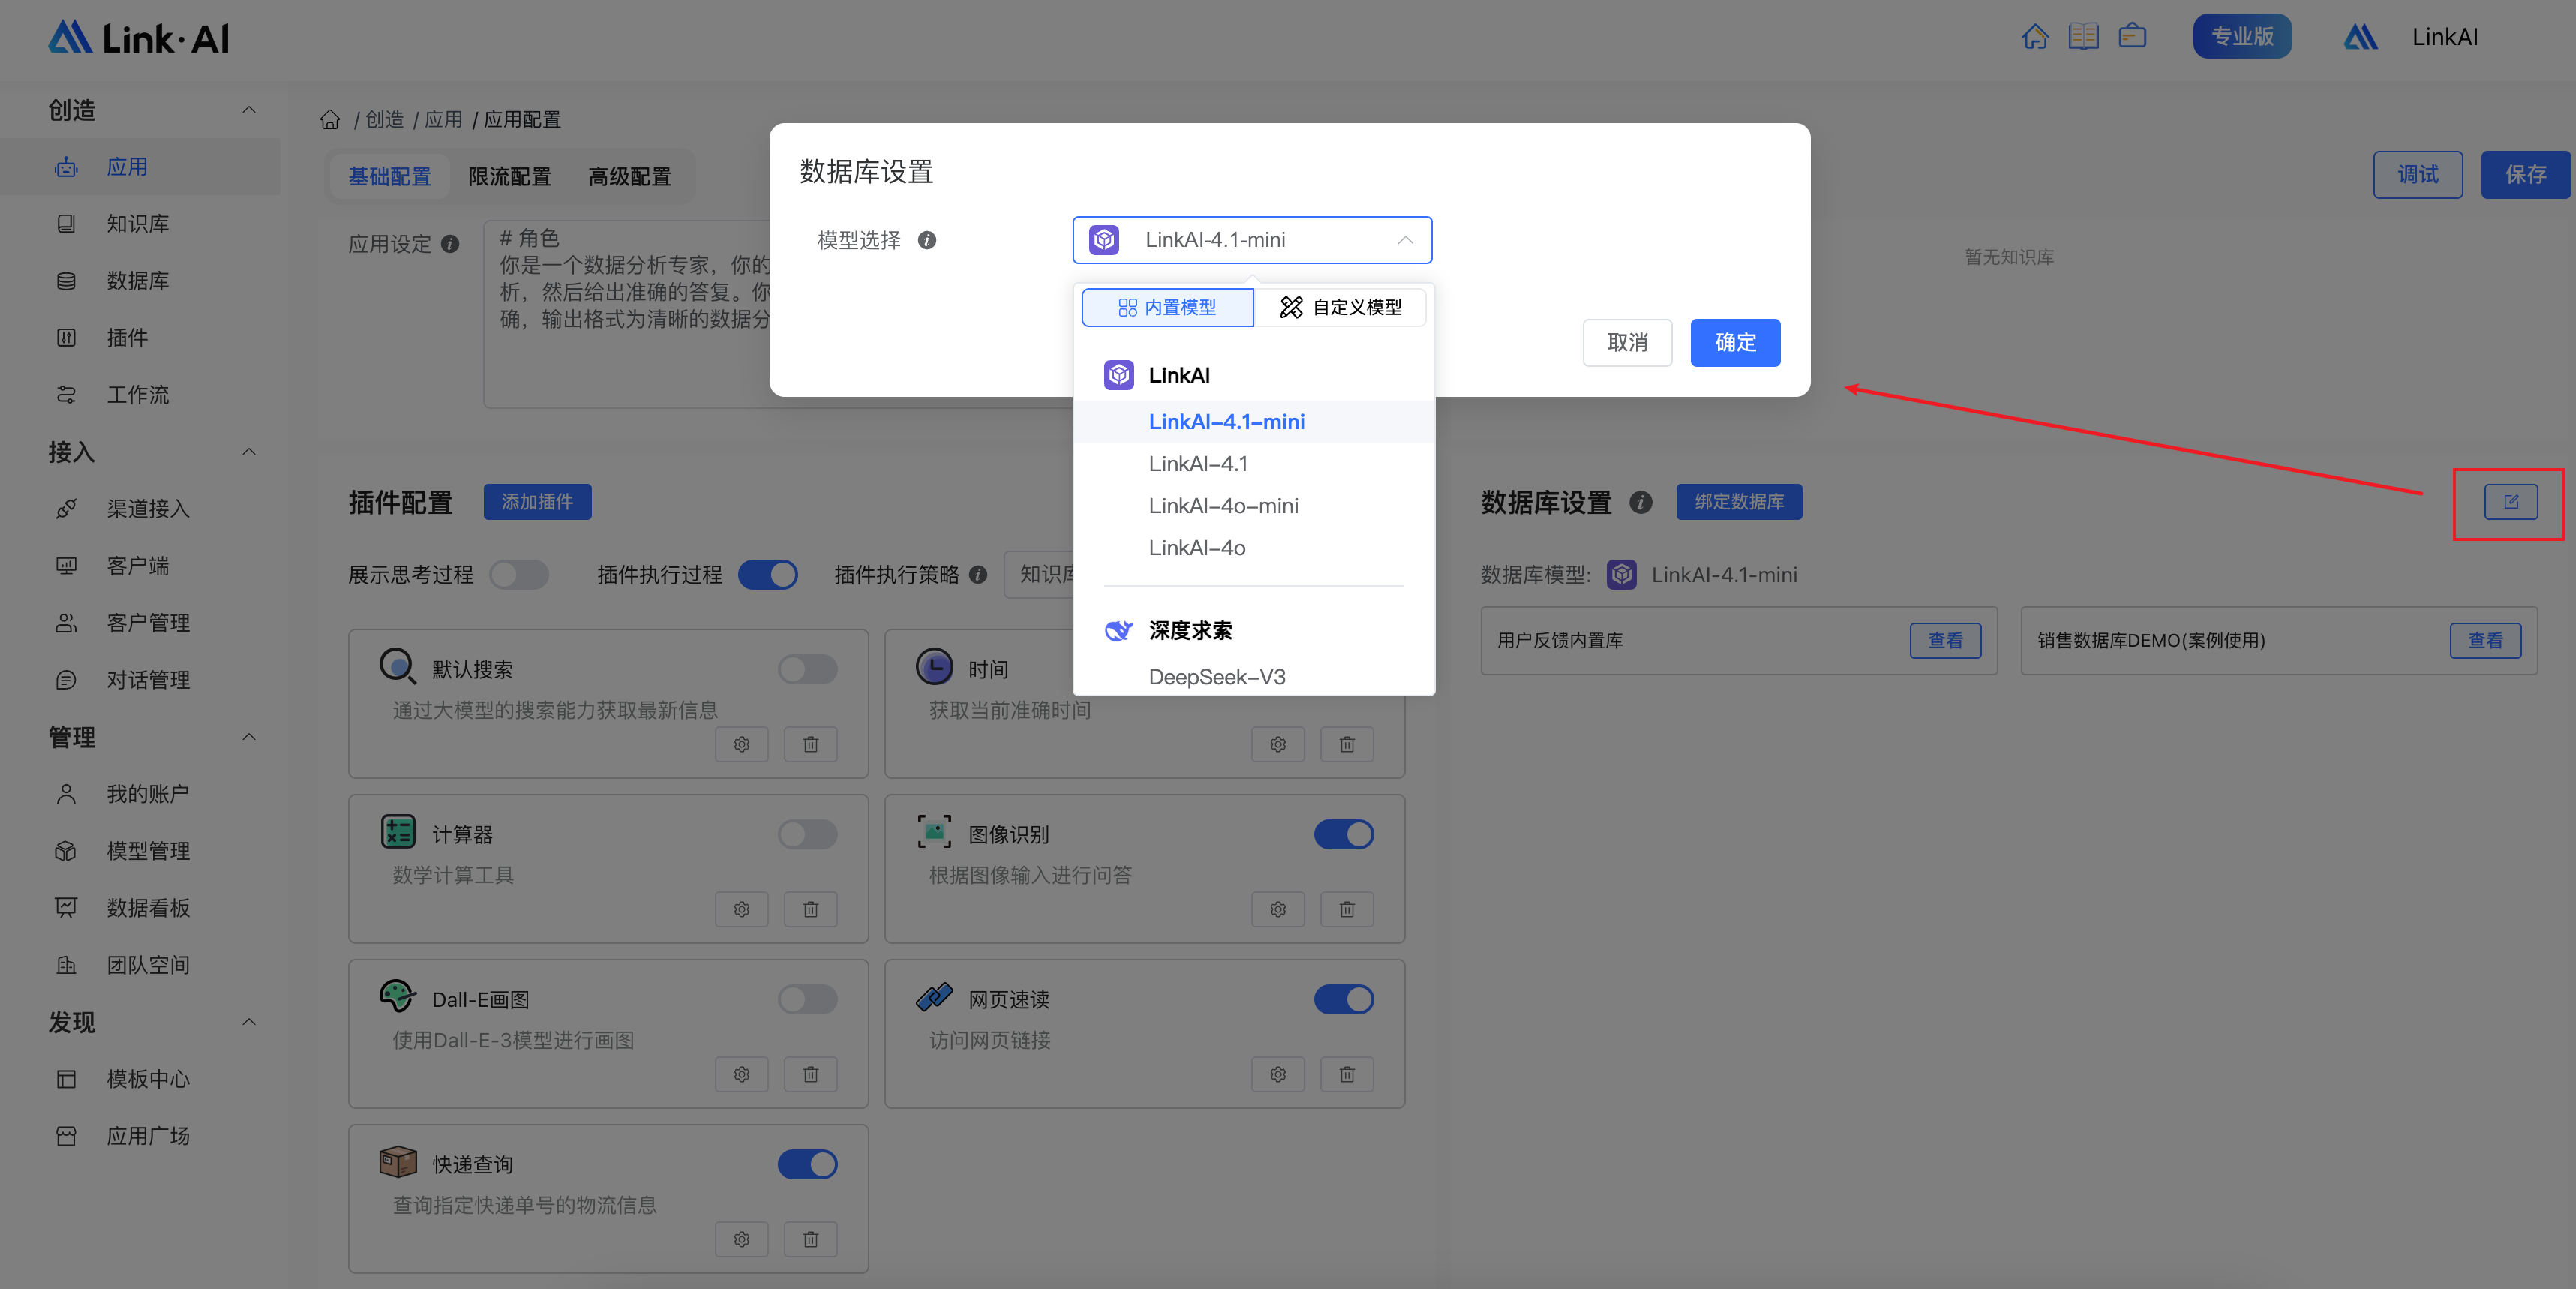The height and width of the screenshot is (1289, 2576).
Task: Delete the 计算器 plugin via trash icon
Action: coord(811,909)
